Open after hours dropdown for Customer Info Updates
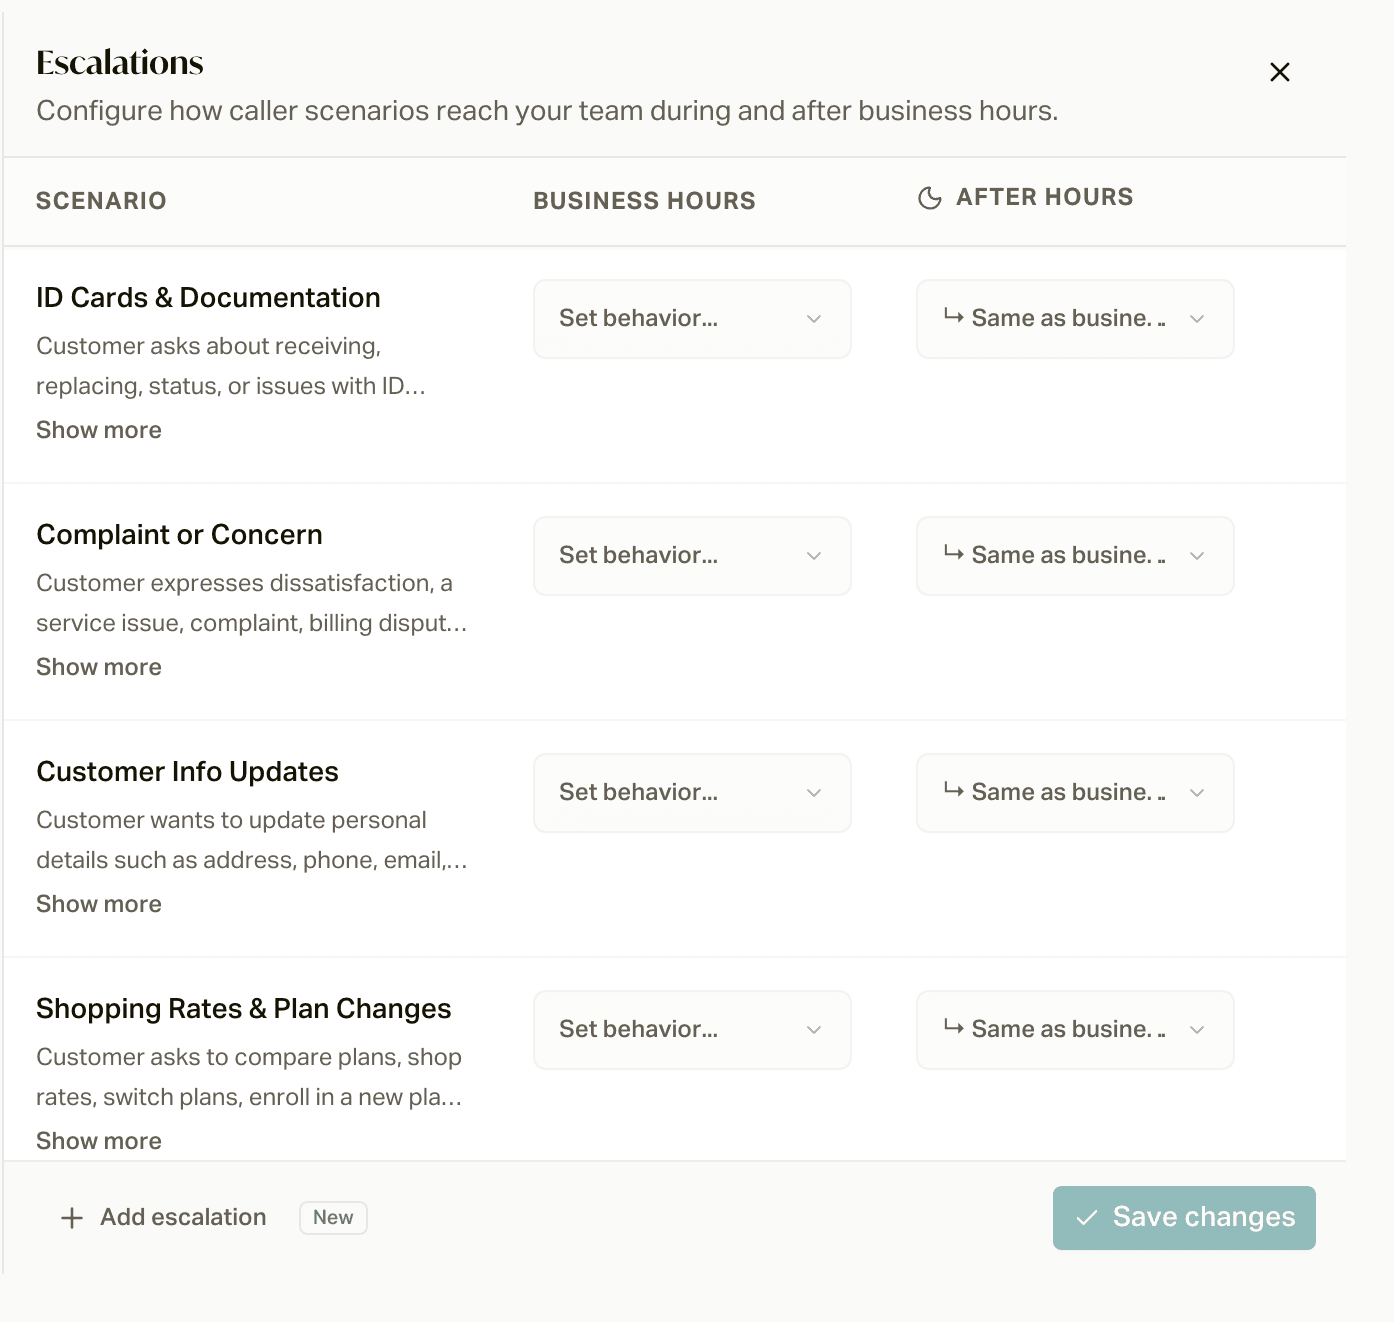The height and width of the screenshot is (1322, 1394). click(1075, 793)
